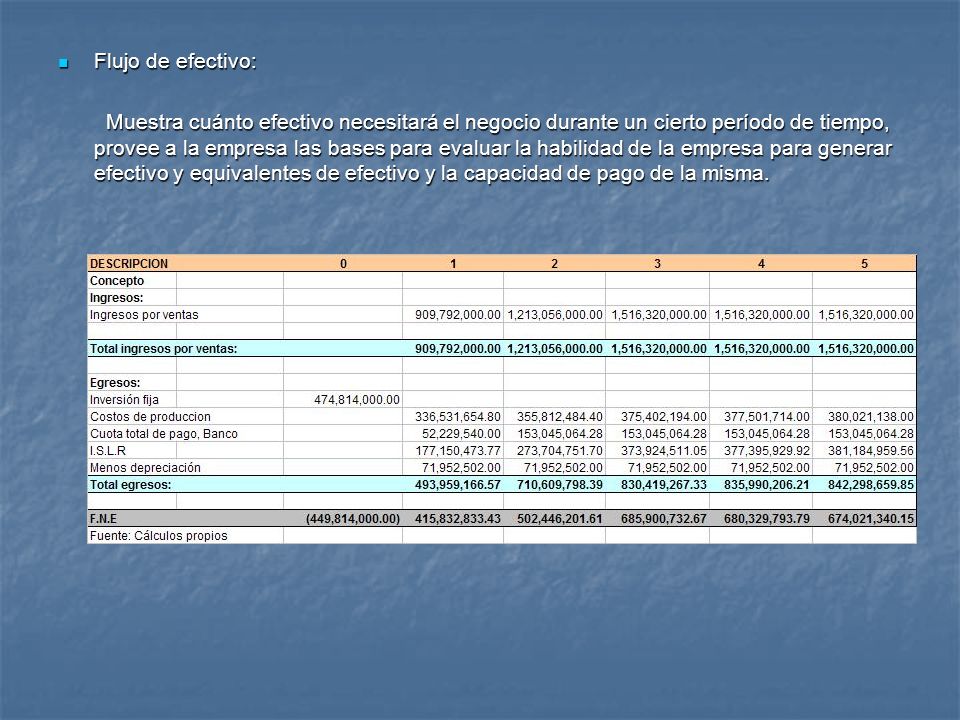Click F.N.E value 680,329,793.79

pyautogui.click(x=767, y=519)
